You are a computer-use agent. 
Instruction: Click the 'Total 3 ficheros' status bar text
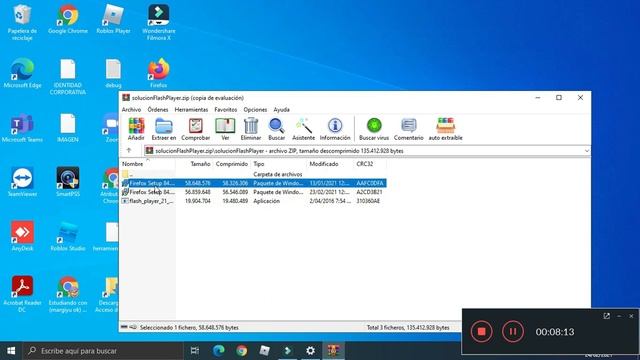pos(408,327)
